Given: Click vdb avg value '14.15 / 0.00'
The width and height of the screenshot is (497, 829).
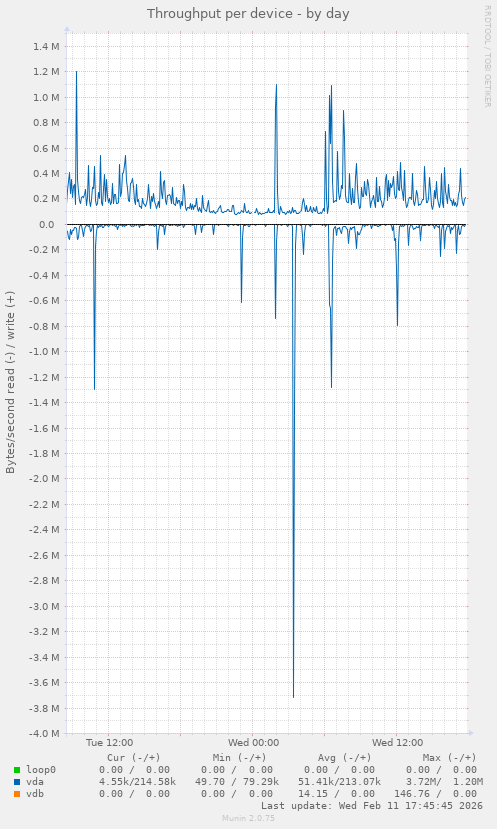Looking at the screenshot, I should pos(339,794).
